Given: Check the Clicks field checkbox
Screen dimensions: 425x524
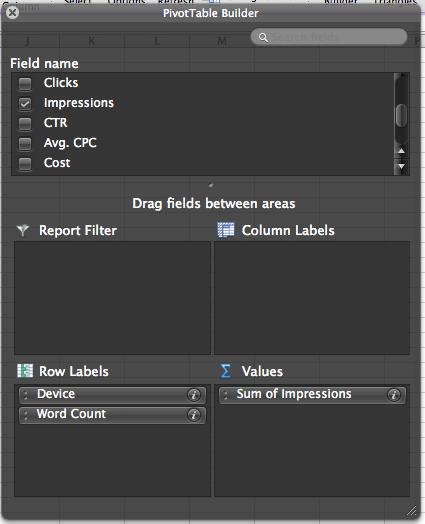Looking at the screenshot, I should pyautogui.click(x=25, y=84).
